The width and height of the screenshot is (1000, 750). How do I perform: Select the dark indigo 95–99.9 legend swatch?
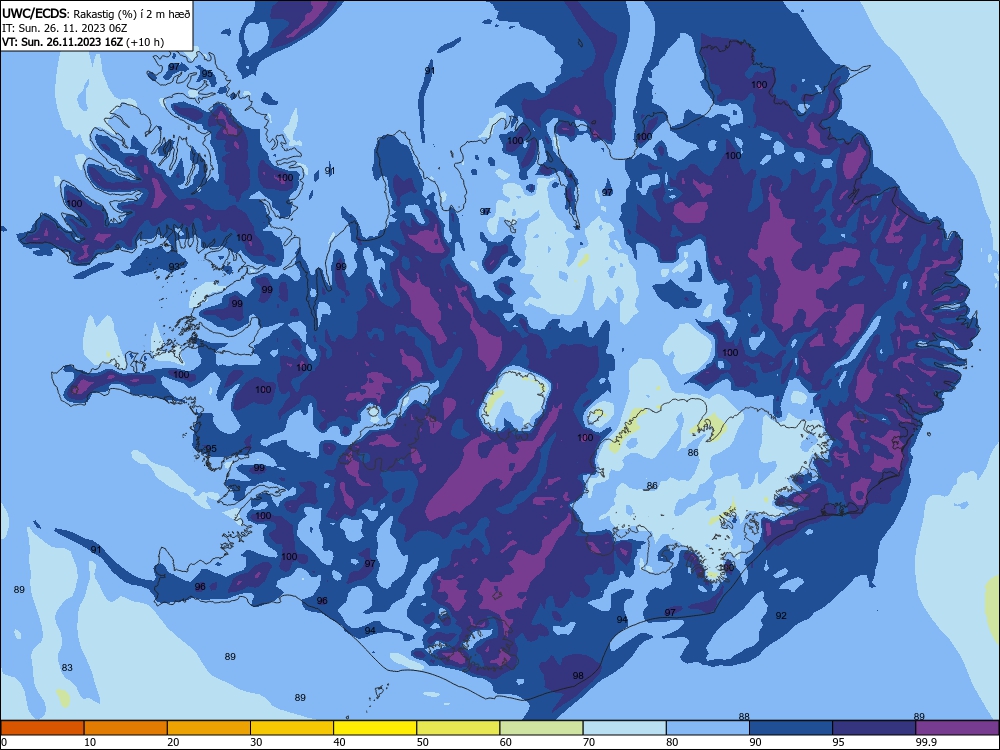[x=874, y=728]
